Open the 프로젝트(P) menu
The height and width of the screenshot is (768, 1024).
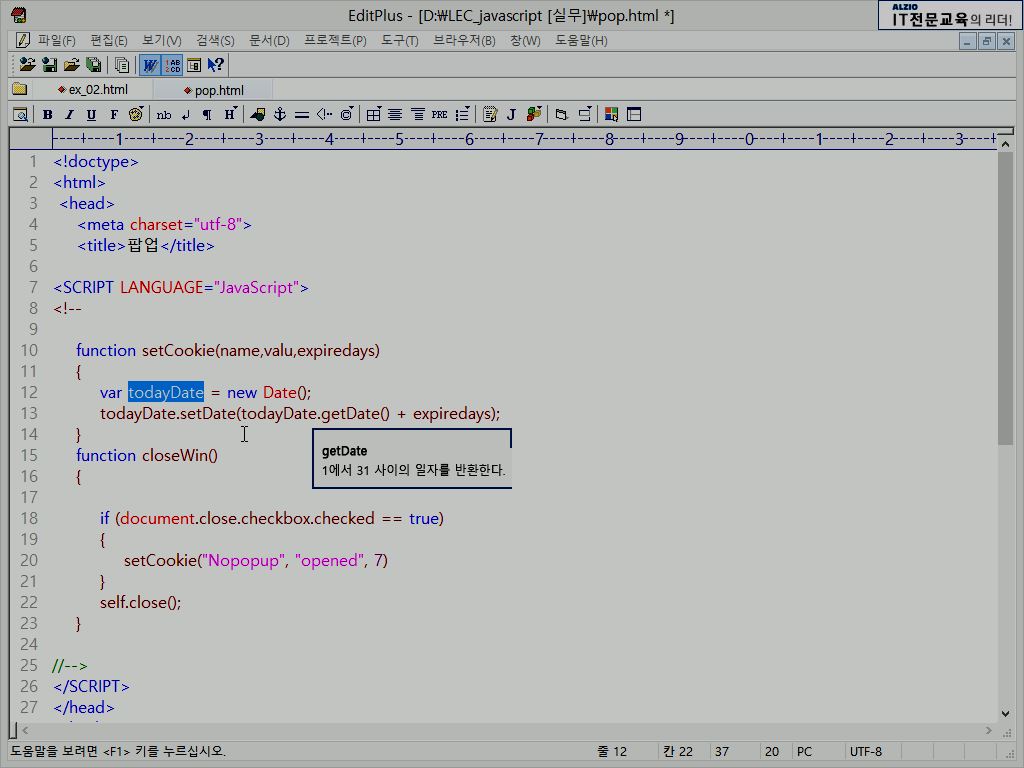tap(335, 40)
